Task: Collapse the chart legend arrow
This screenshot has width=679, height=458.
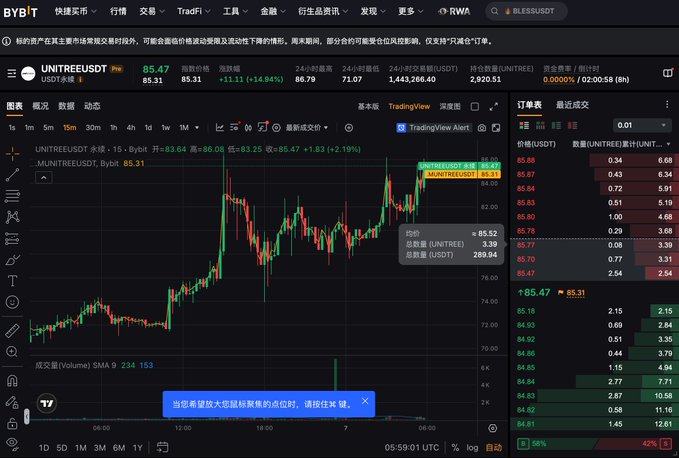Action: point(44,177)
